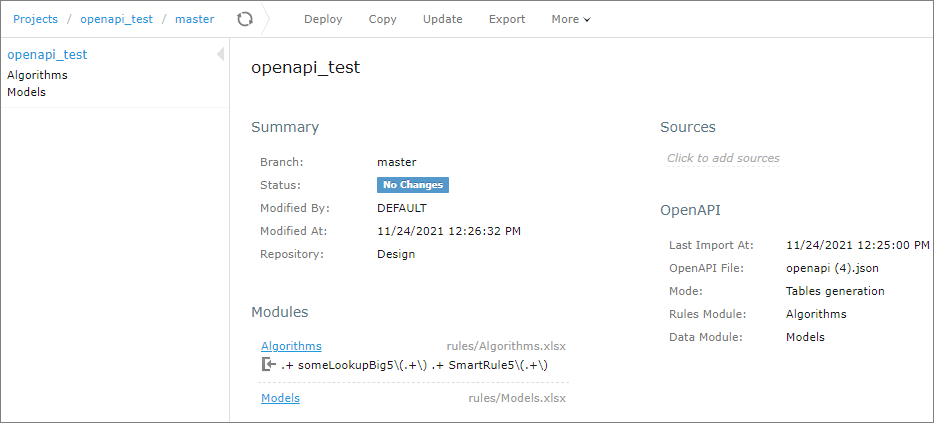Click Deploy in the top toolbar
Screen dimensions: 934x423
323,19
